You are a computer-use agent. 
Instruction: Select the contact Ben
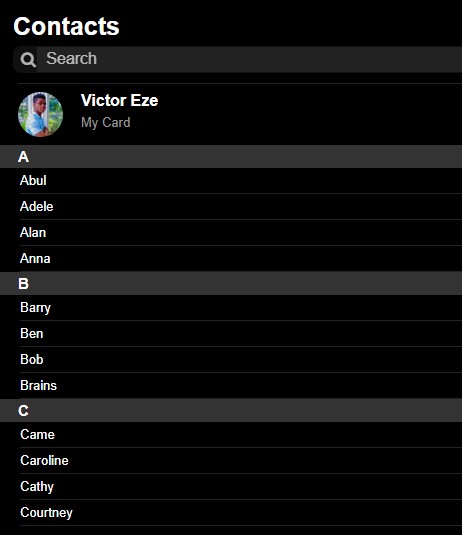(241, 333)
